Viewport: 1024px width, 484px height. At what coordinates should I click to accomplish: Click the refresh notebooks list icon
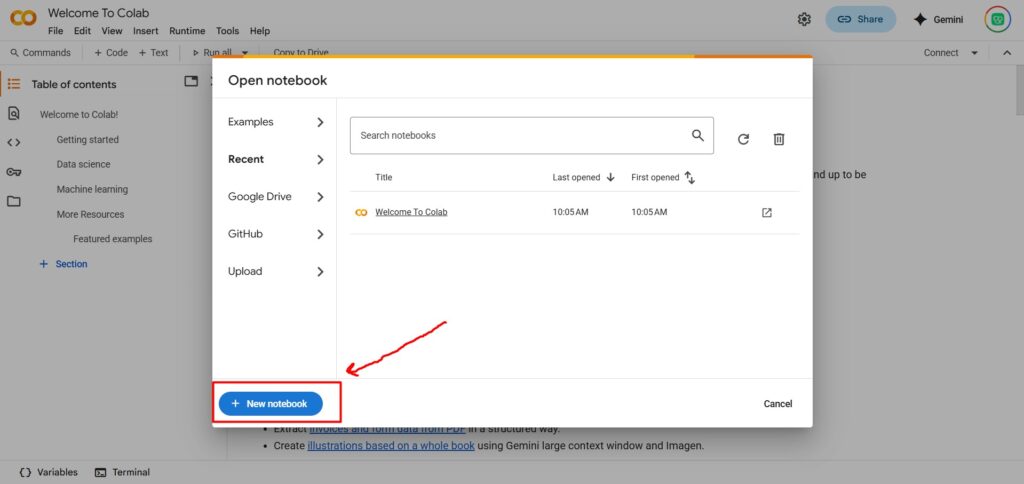coord(743,139)
